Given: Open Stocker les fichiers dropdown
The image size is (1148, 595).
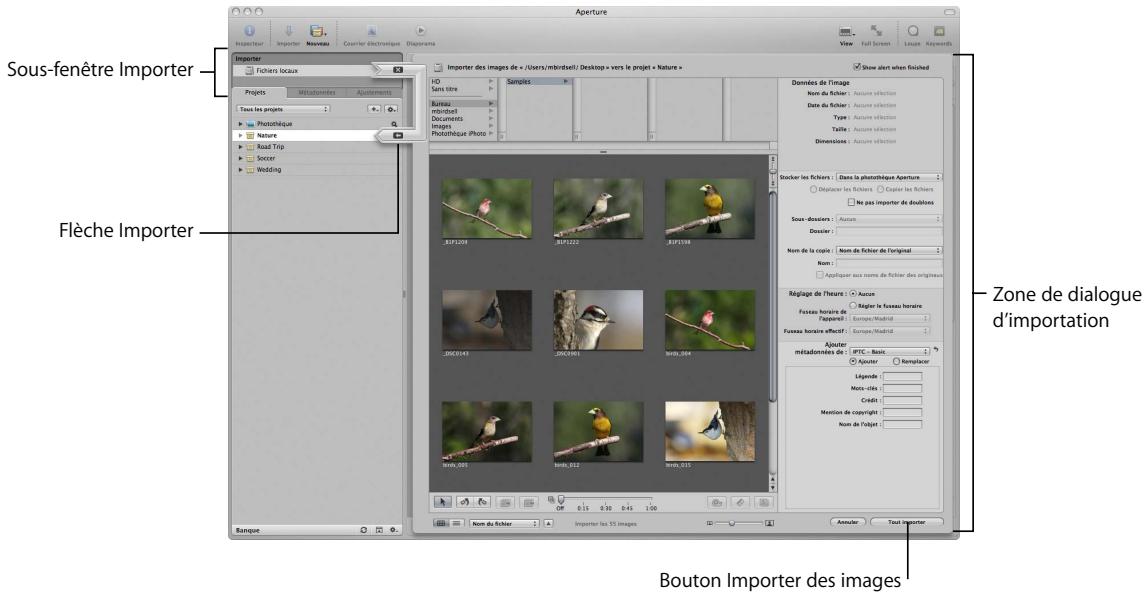Looking at the screenshot, I should coord(889,177).
